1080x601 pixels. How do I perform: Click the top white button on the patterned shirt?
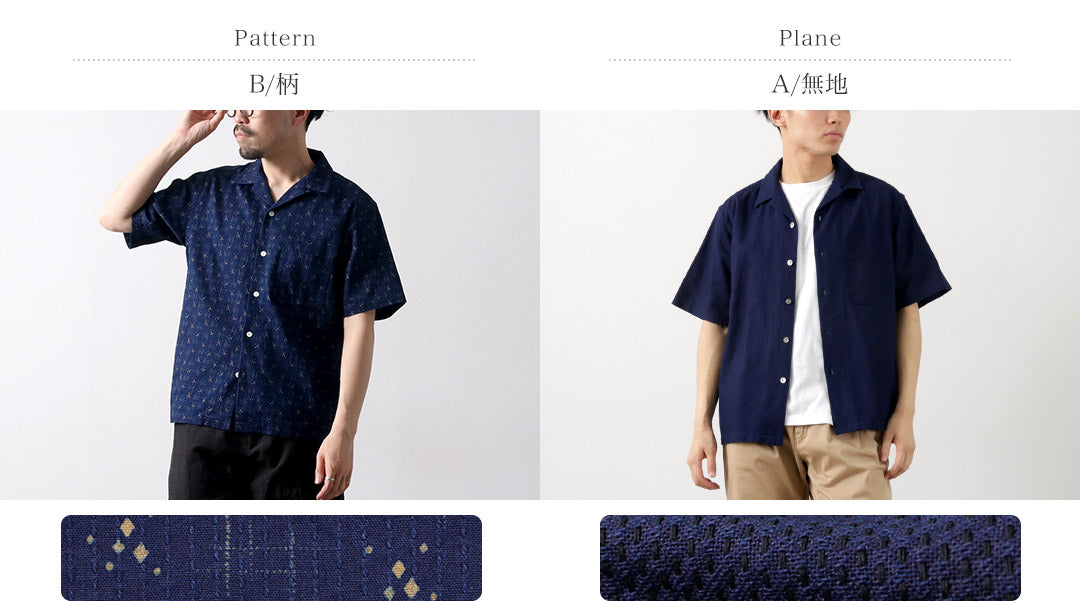(x=272, y=213)
